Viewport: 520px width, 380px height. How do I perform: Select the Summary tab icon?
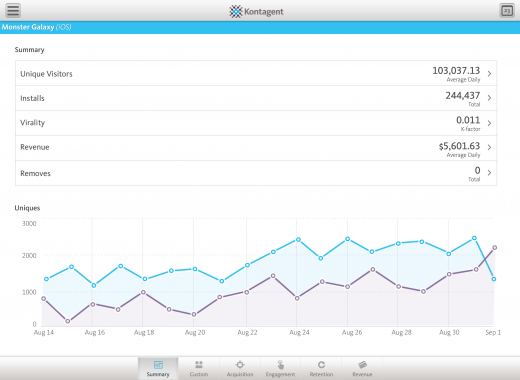point(158,365)
